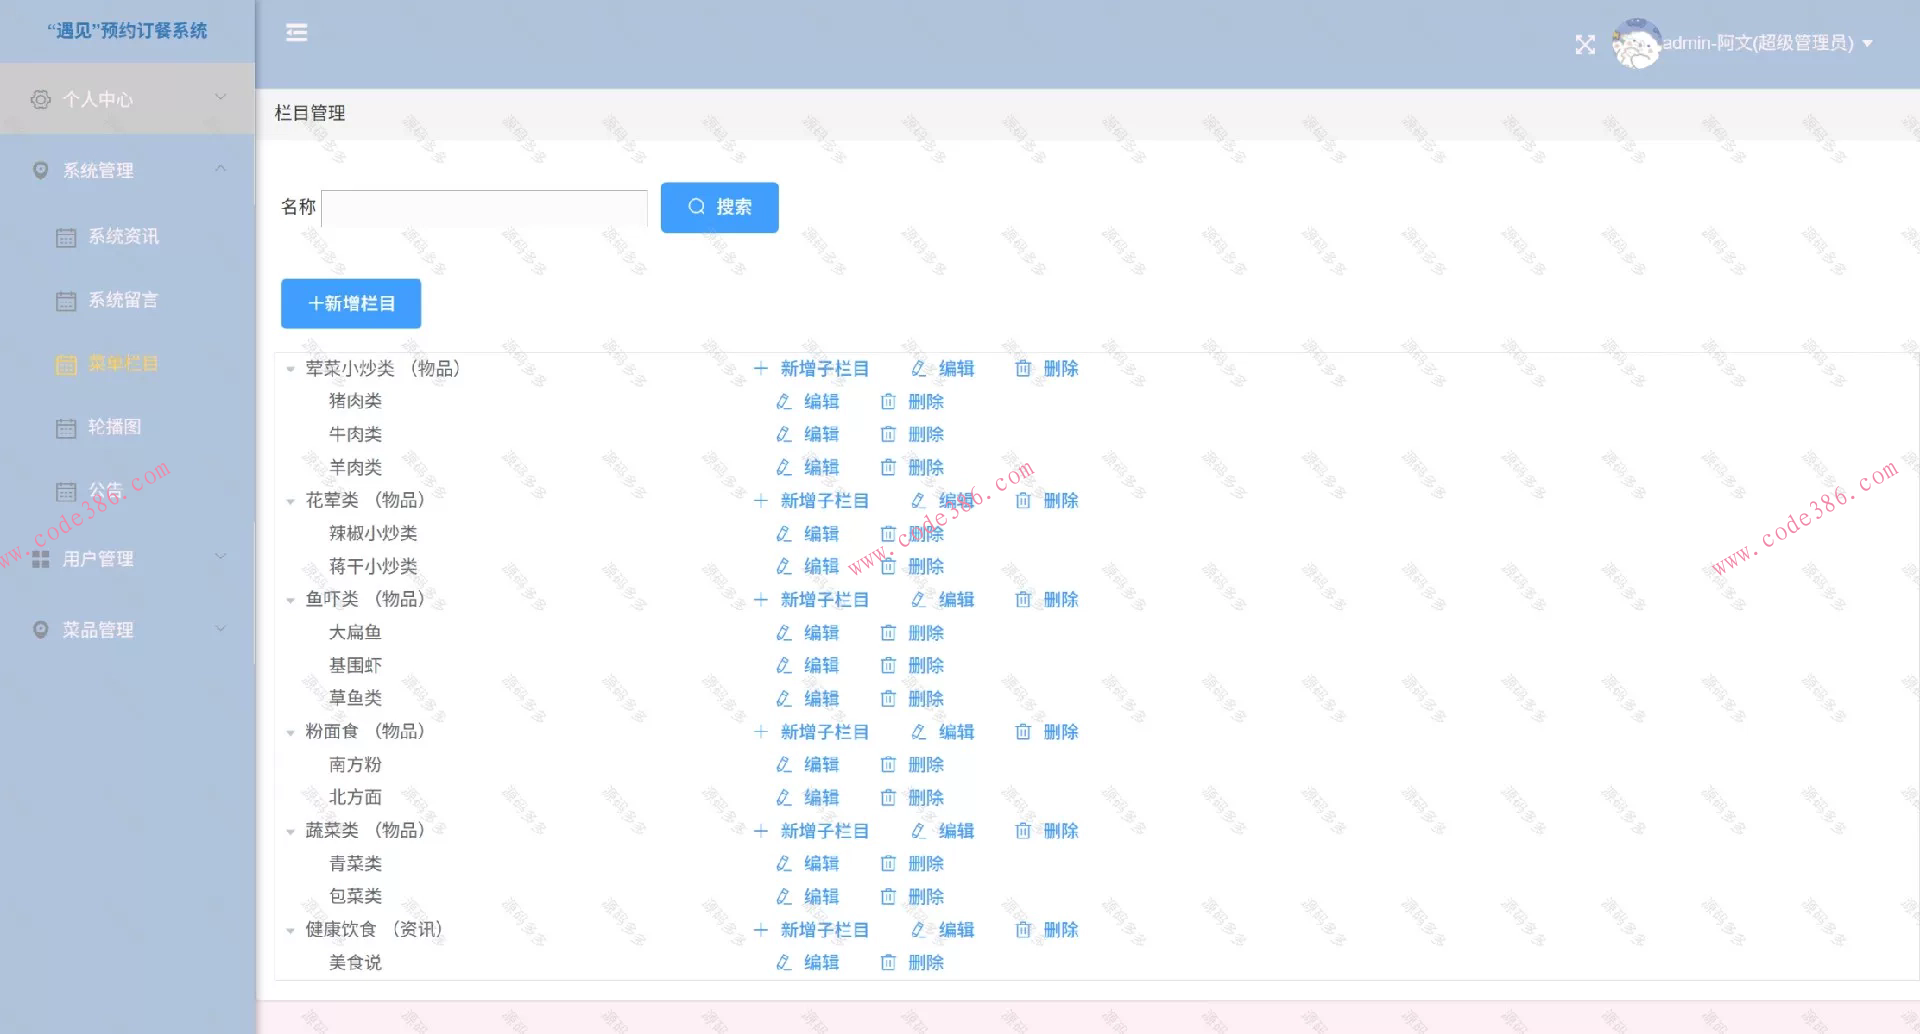Collapse the 粉面食 tree node
The image size is (1920, 1034).
[290, 732]
